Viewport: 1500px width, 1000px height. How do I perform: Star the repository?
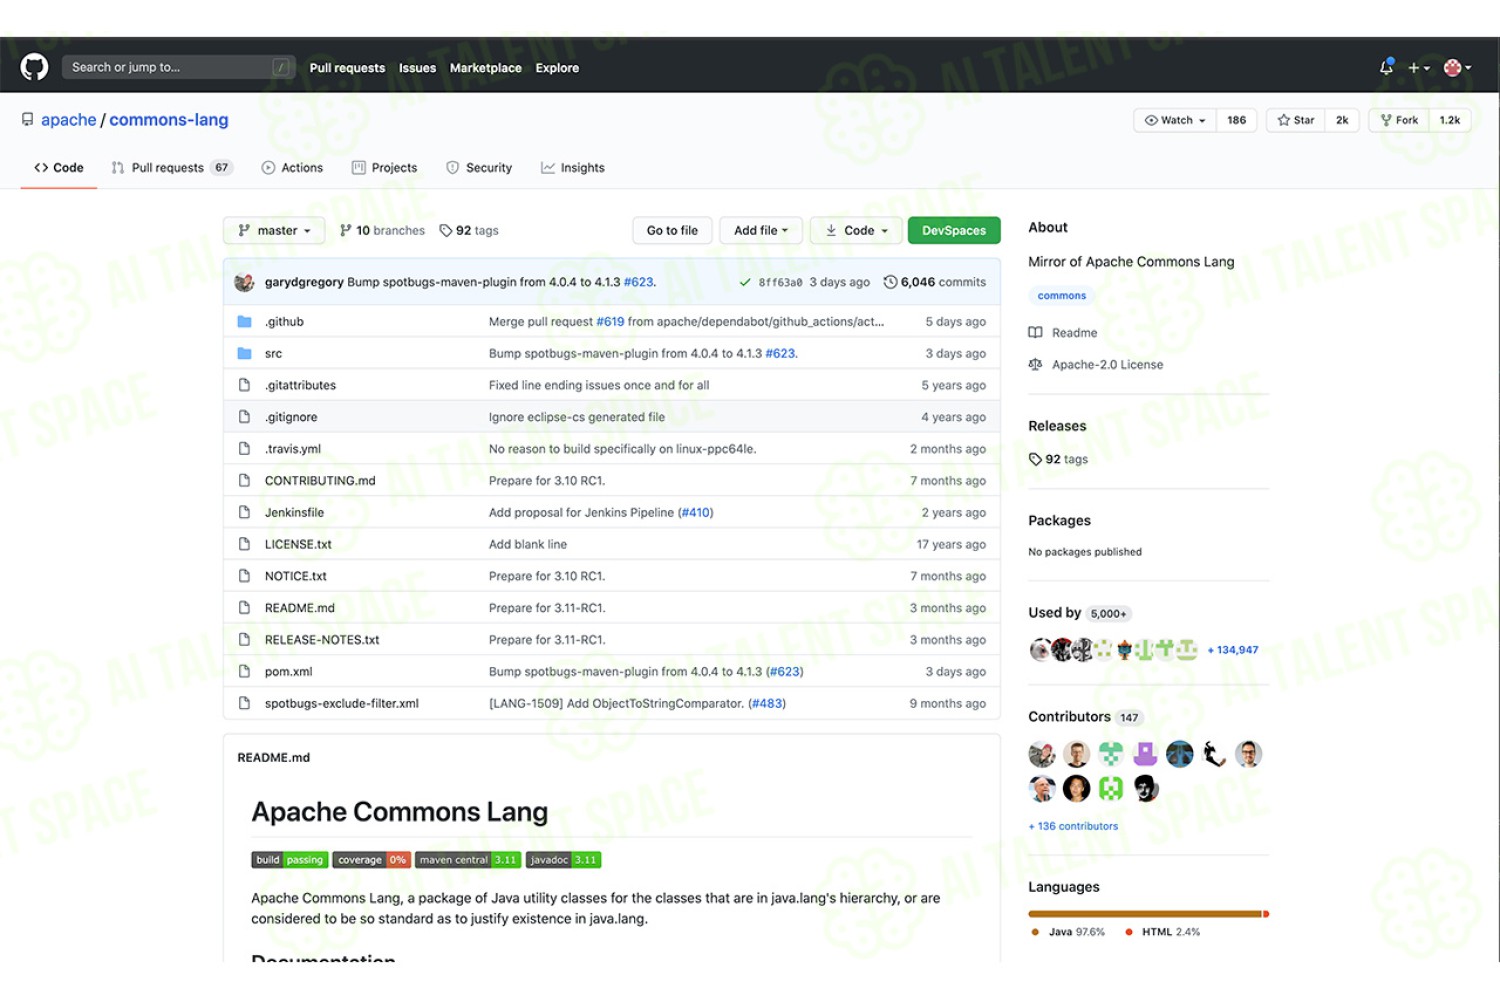(x=1296, y=120)
